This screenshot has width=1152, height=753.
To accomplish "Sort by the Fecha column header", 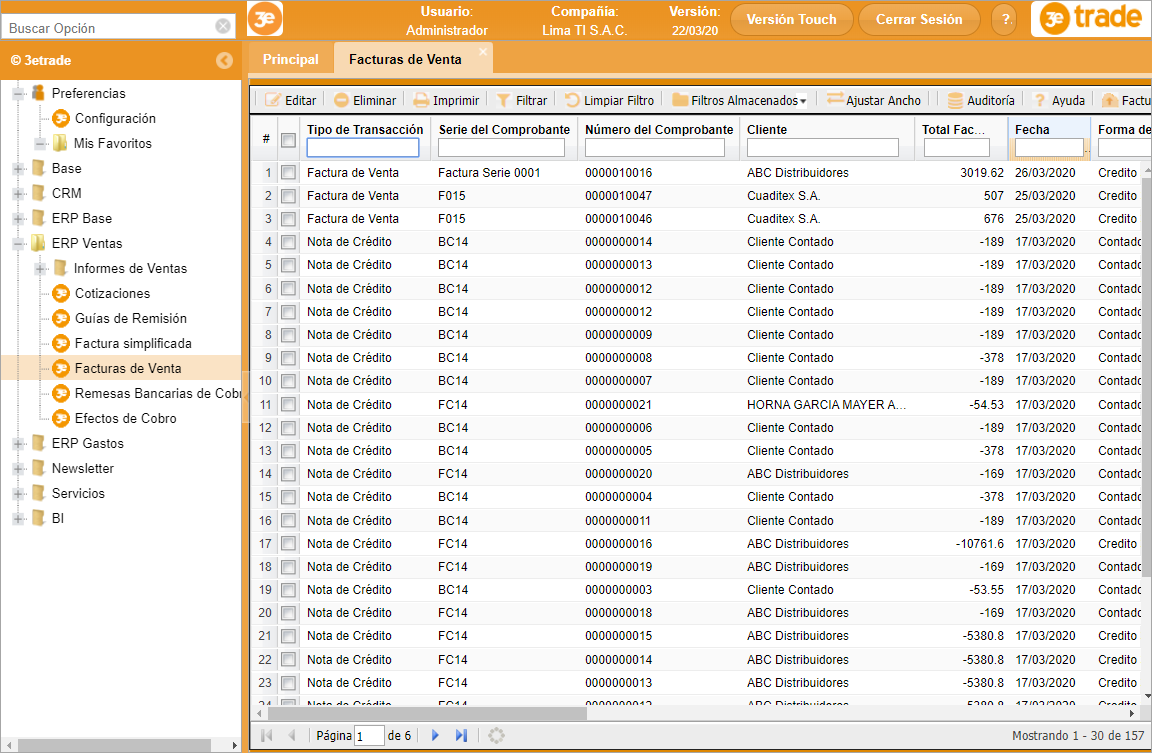I will (x=1032, y=129).
